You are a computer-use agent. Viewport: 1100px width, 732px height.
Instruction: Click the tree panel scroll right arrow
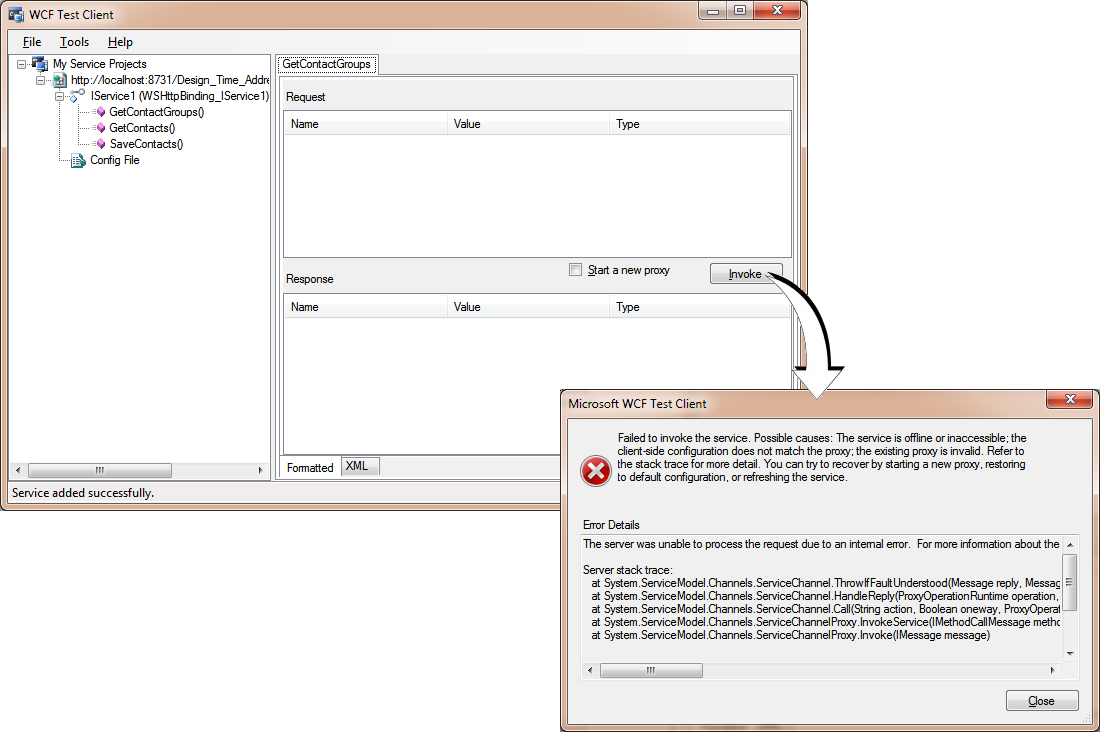(x=260, y=470)
